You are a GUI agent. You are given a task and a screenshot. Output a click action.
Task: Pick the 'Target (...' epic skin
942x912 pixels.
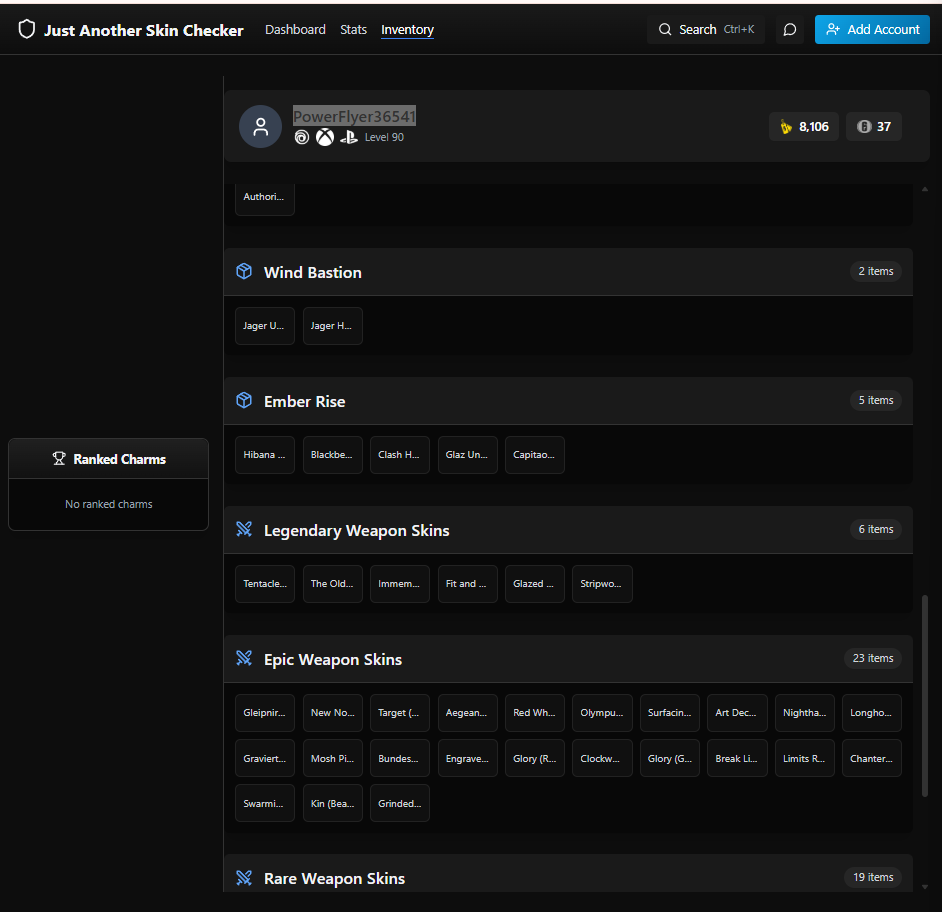point(400,713)
